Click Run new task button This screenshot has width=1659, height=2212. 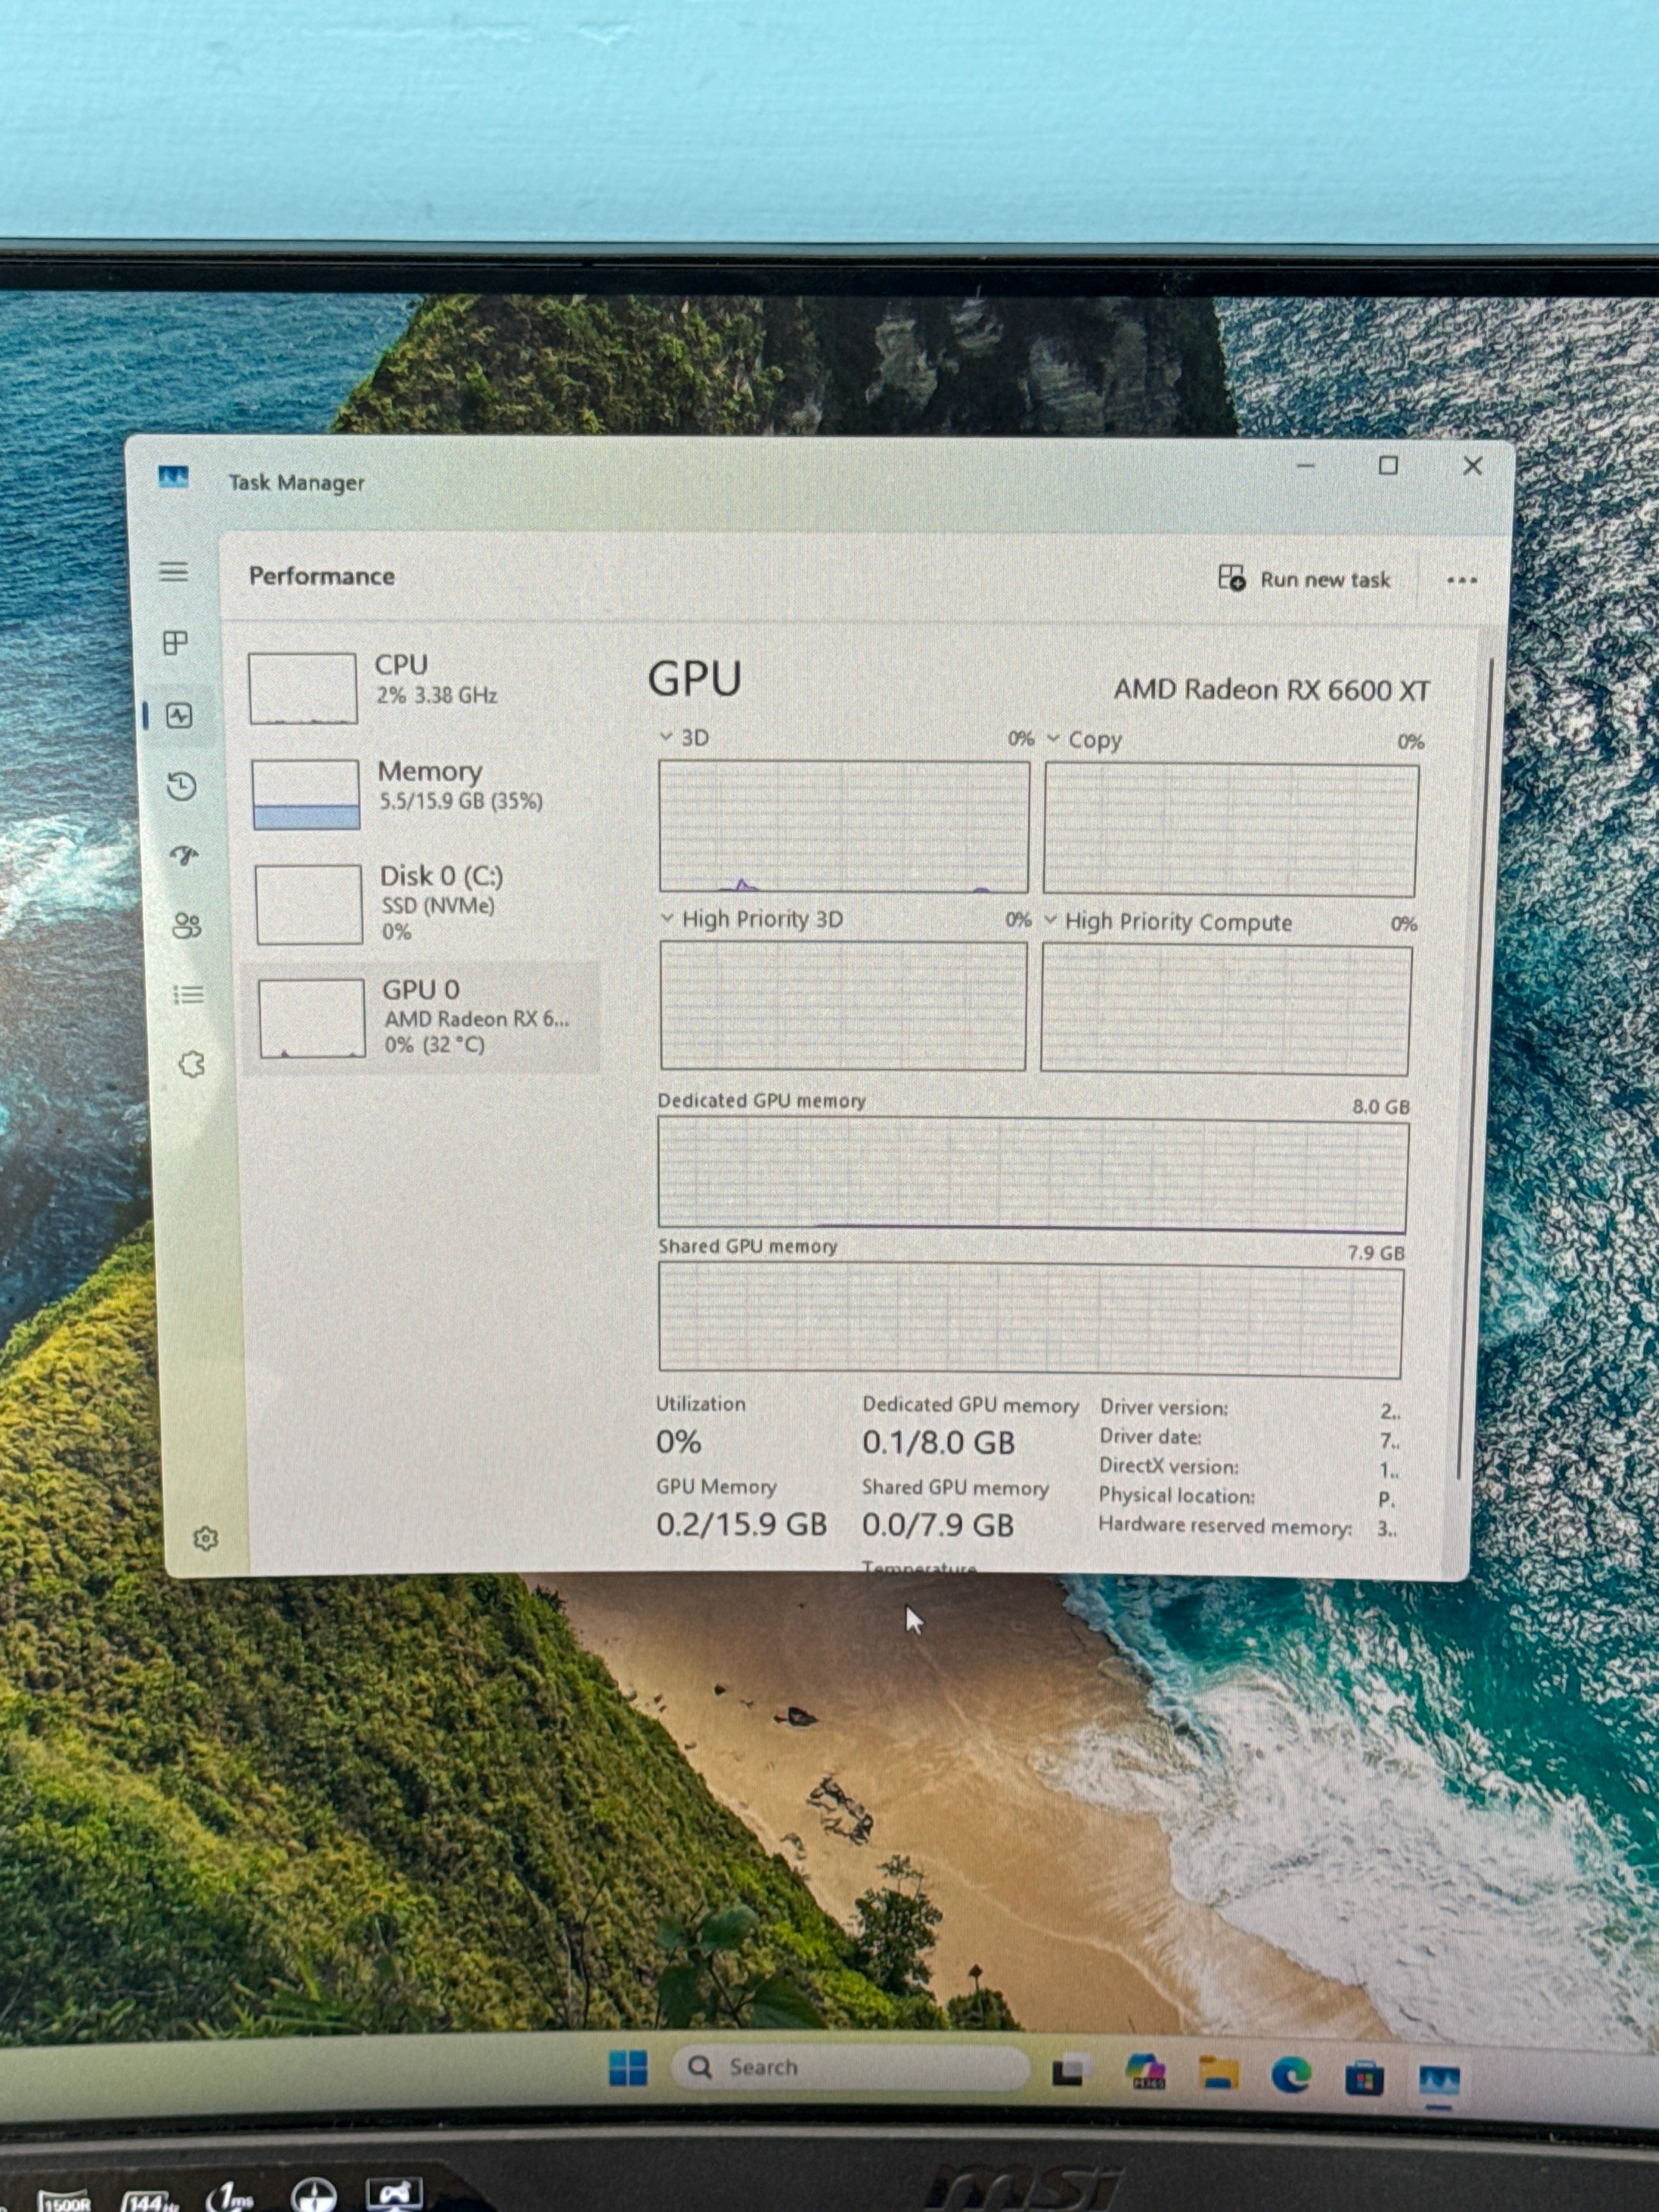(x=1305, y=579)
